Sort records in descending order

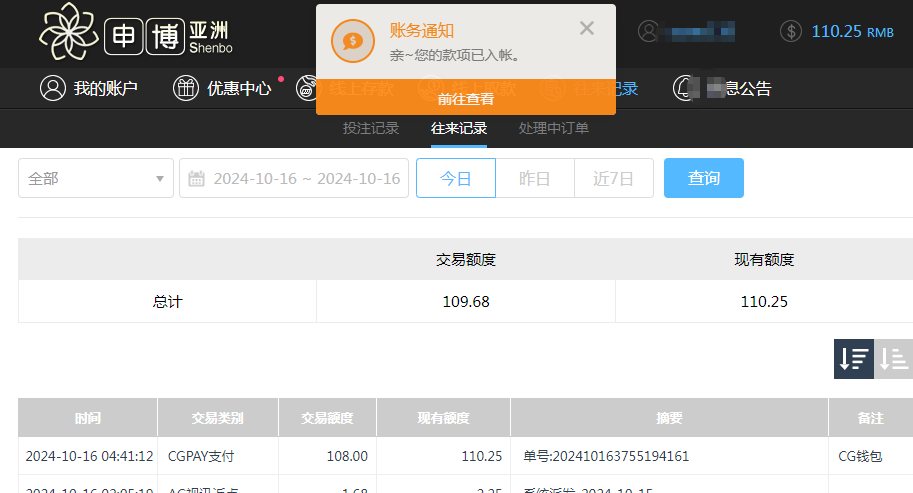pyautogui.click(x=853, y=359)
